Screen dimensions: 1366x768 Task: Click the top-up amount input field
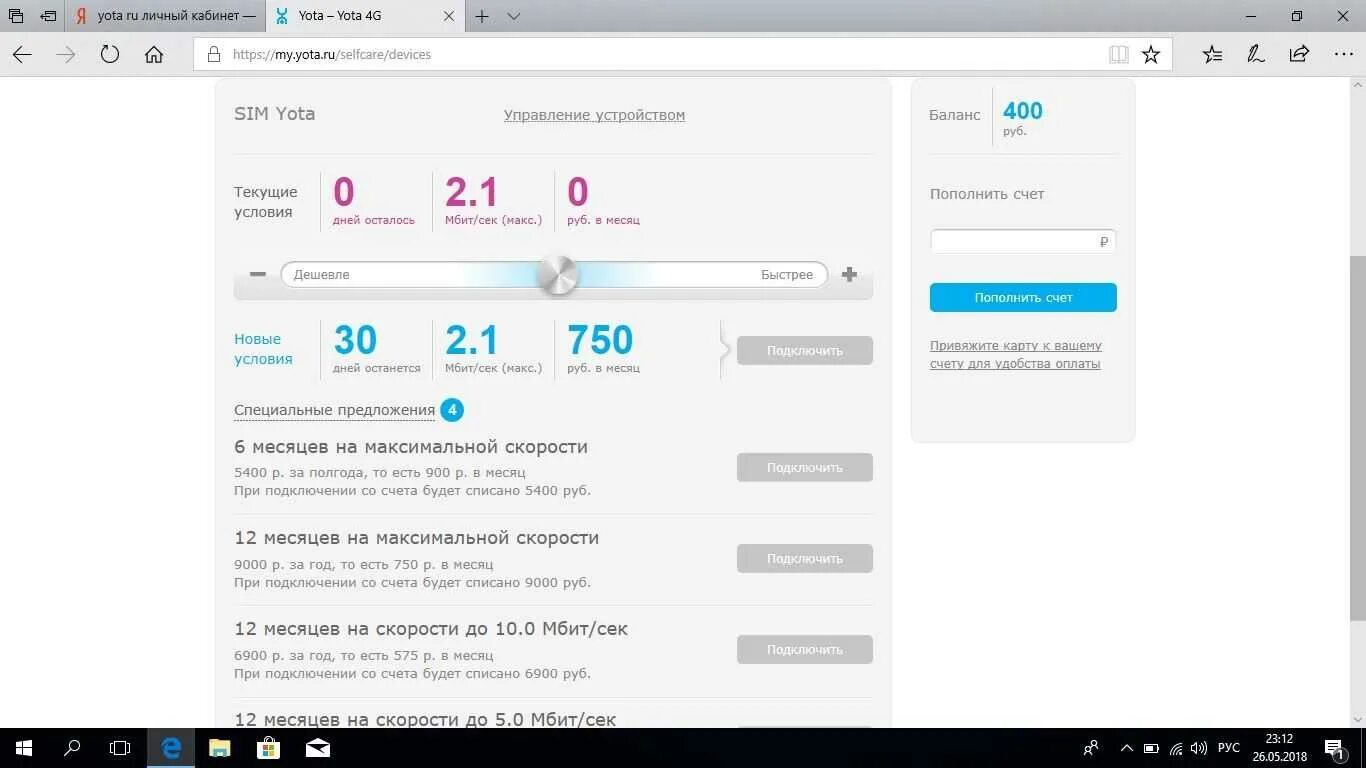click(x=1023, y=241)
